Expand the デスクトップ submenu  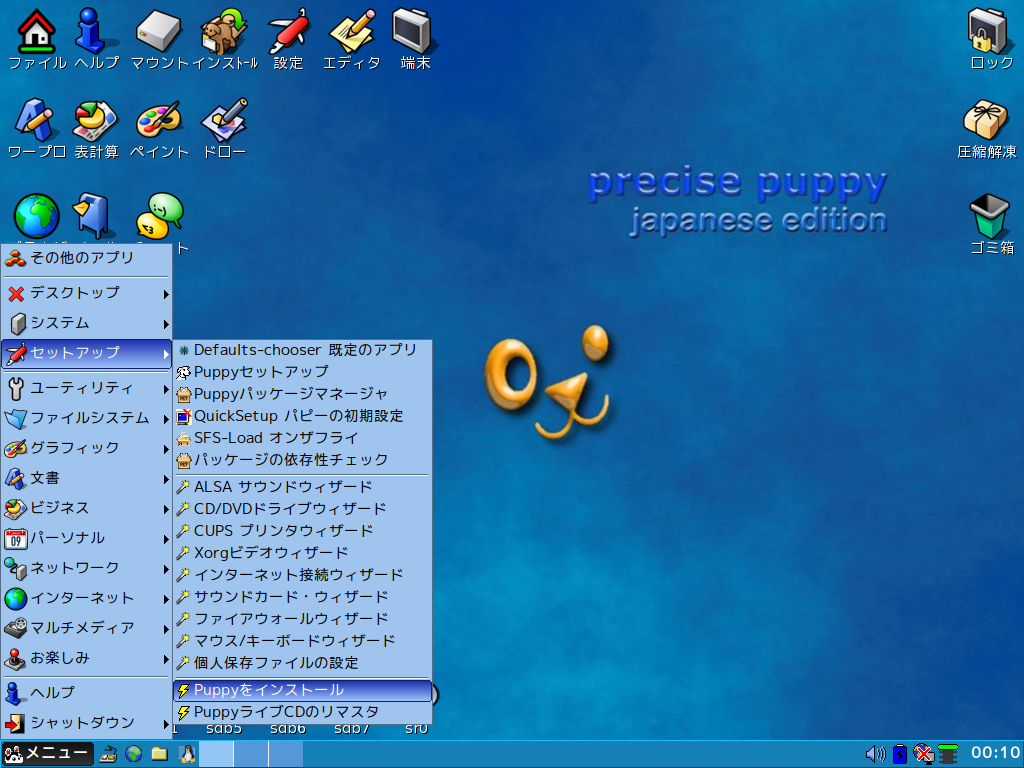pos(86,293)
